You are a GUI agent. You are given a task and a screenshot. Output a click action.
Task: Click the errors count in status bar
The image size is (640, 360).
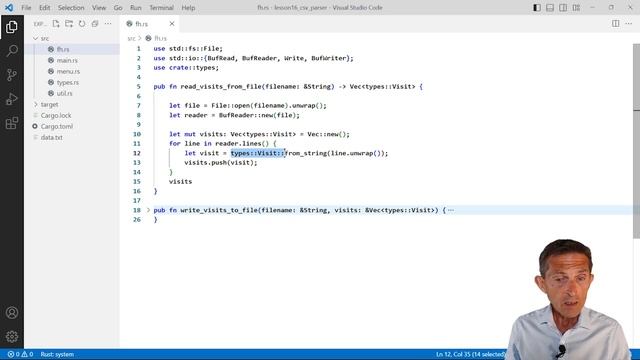(x=14, y=354)
